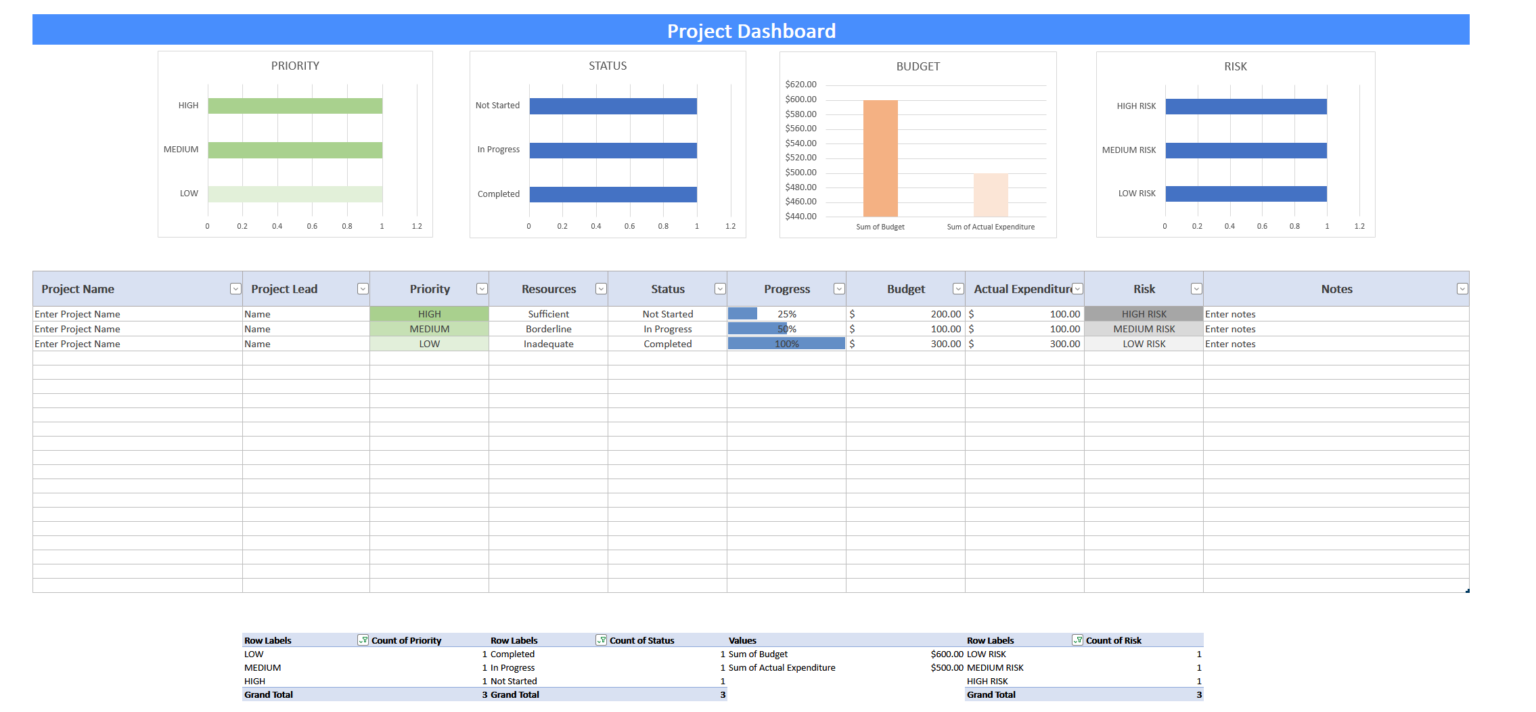This screenshot has height=712, width=1536.
Task: Select Grand Total in the Risk pivot
Action: coord(990,694)
